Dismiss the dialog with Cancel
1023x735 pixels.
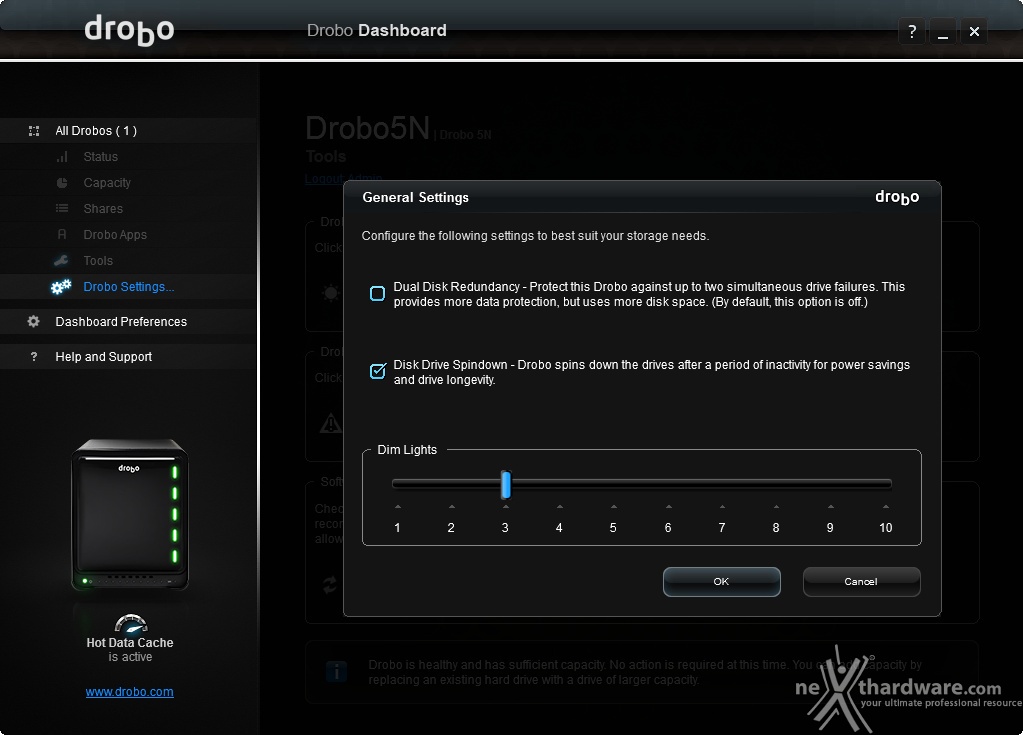tap(861, 582)
